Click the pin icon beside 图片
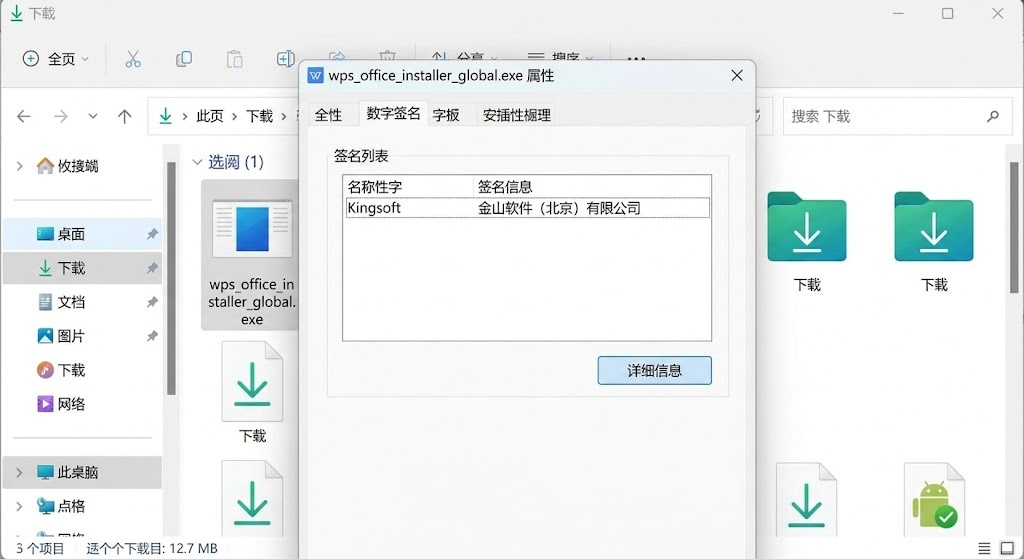Screen dimensions: 1024x559 [x=152, y=336]
